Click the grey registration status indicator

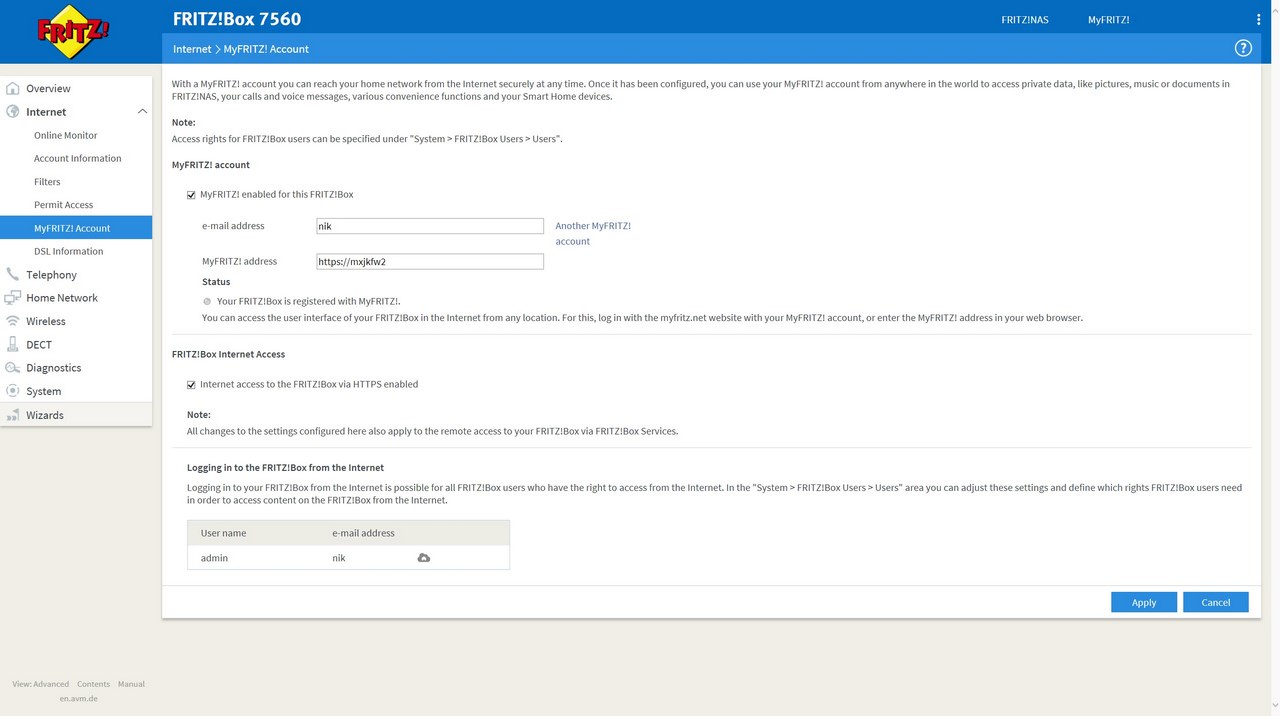(x=207, y=301)
